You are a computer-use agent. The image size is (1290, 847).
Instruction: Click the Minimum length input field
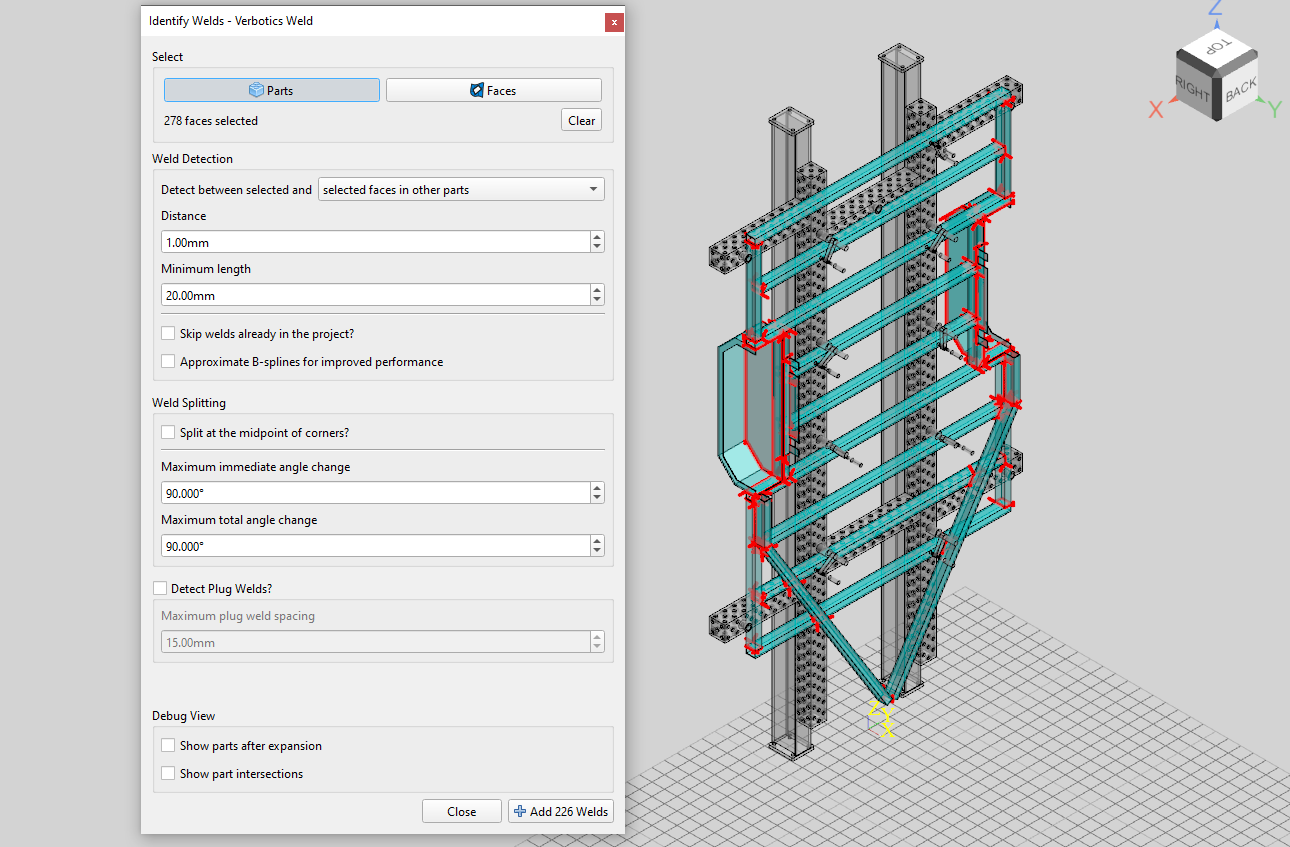tap(375, 295)
